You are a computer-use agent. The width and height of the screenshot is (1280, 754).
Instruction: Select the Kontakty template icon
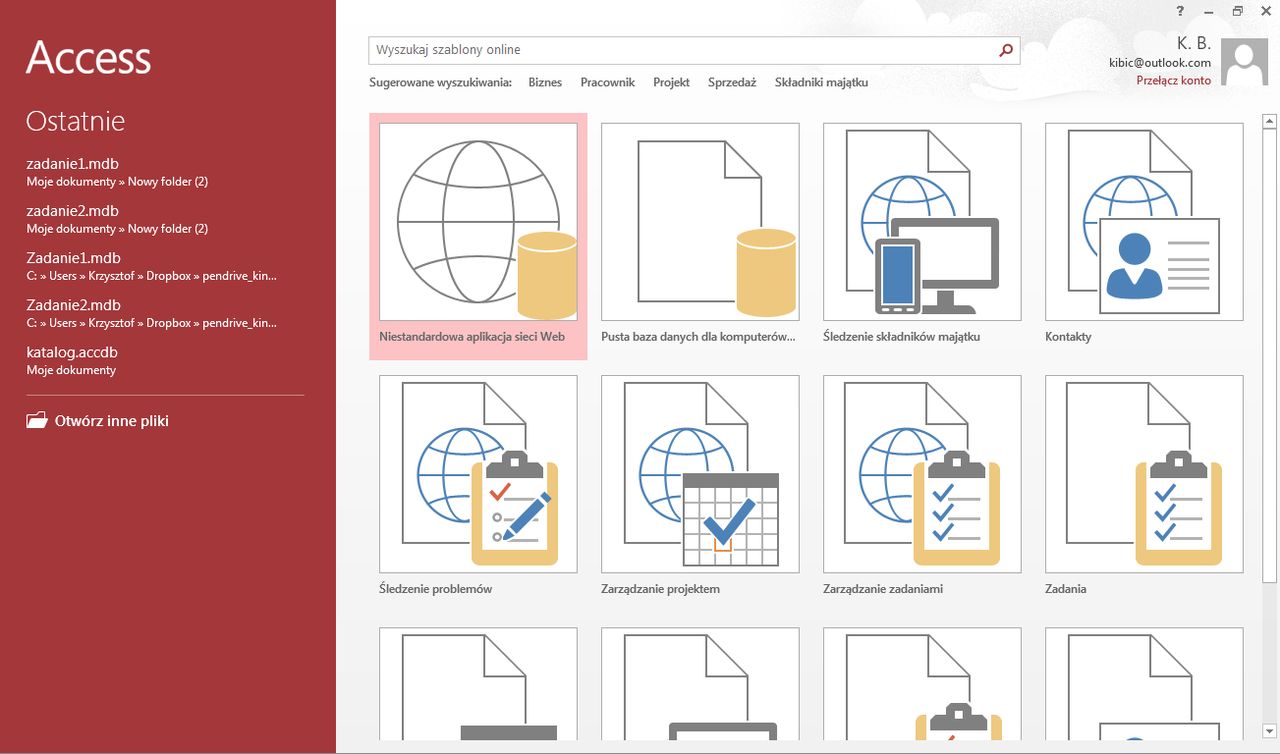pos(1144,221)
